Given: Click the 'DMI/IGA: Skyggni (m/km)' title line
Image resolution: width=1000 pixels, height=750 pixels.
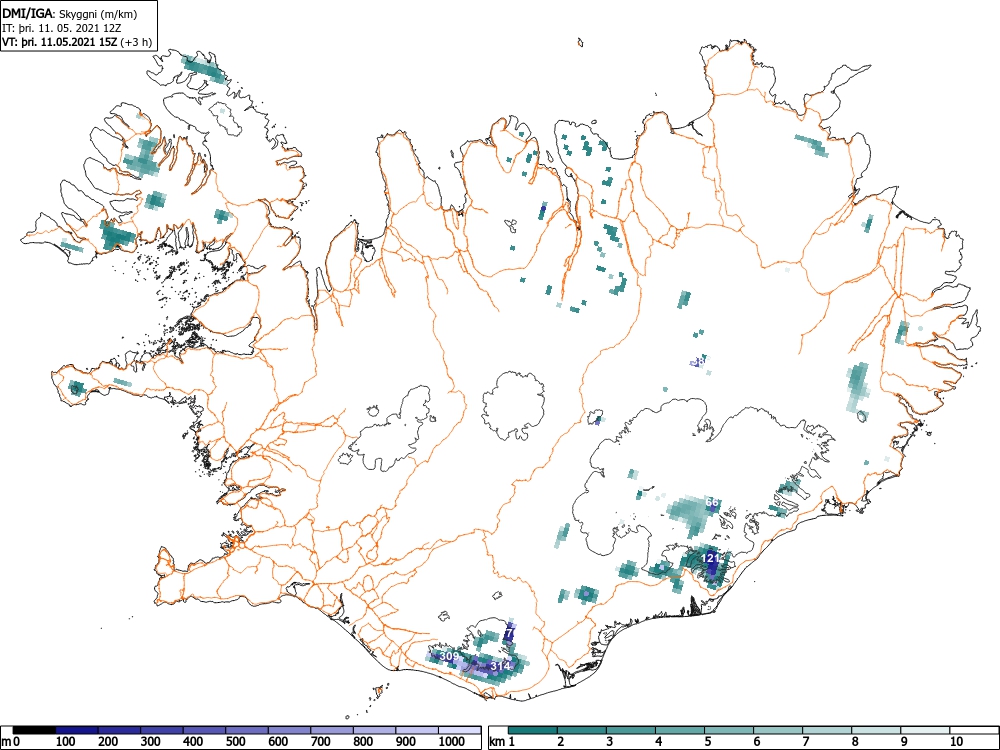Looking at the screenshot, I should point(70,14).
